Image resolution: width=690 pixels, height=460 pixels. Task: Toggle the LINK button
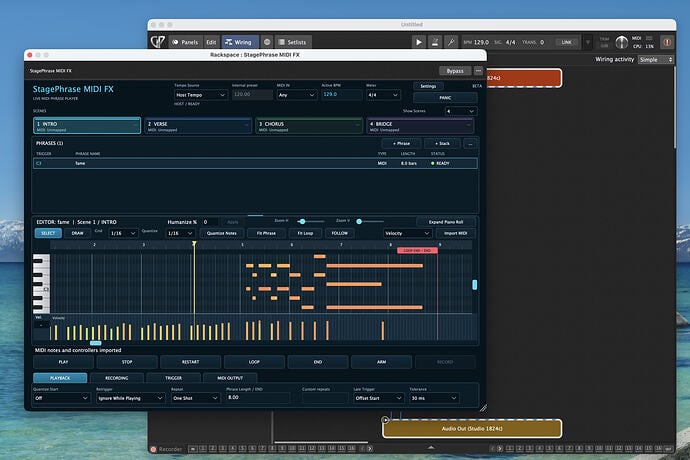point(566,42)
